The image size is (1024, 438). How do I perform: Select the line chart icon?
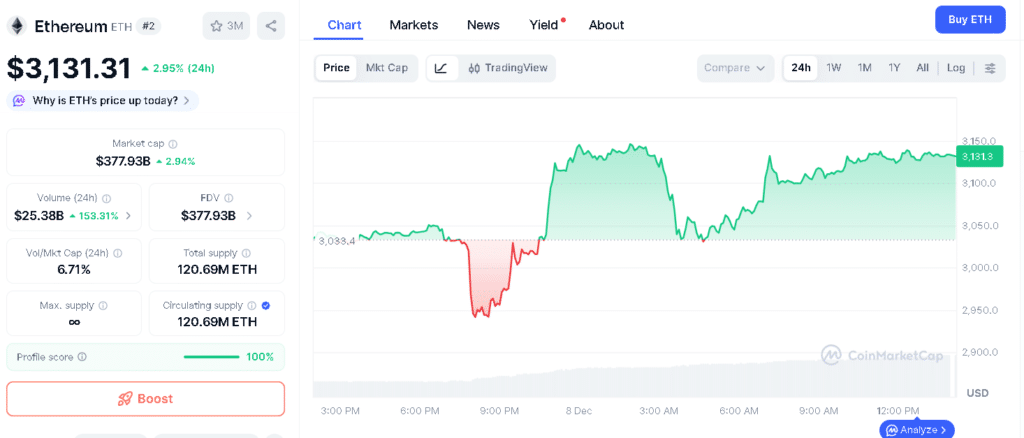click(441, 69)
